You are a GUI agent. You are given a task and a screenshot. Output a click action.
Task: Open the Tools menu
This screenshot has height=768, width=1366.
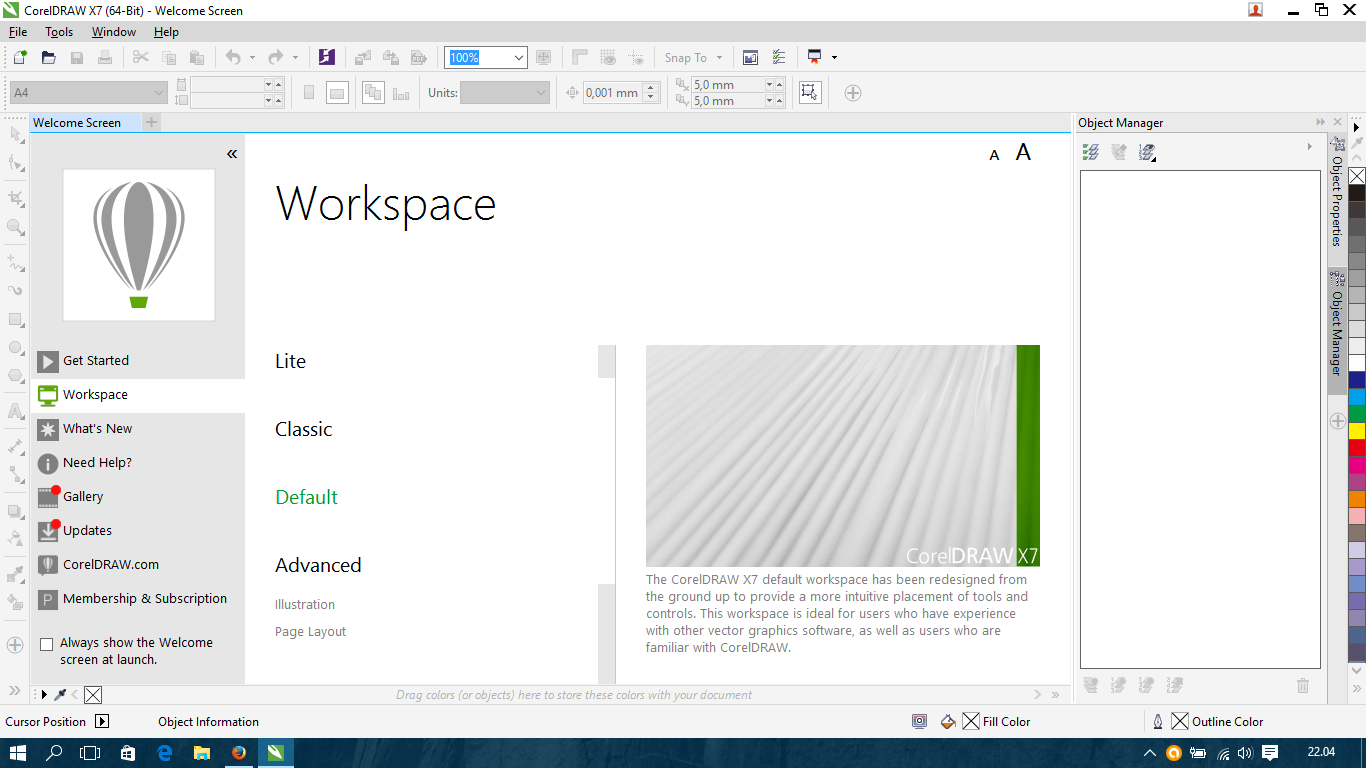click(59, 32)
